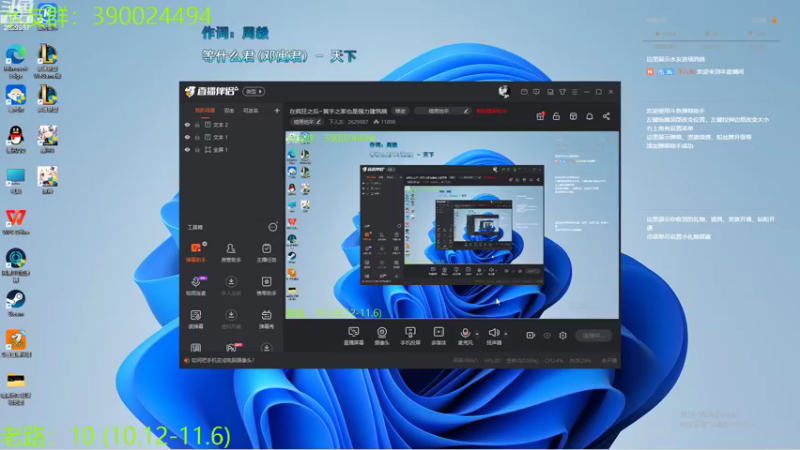Mute the 麦克风 microphone
Screen dimensions: 800x450
[465, 336]
